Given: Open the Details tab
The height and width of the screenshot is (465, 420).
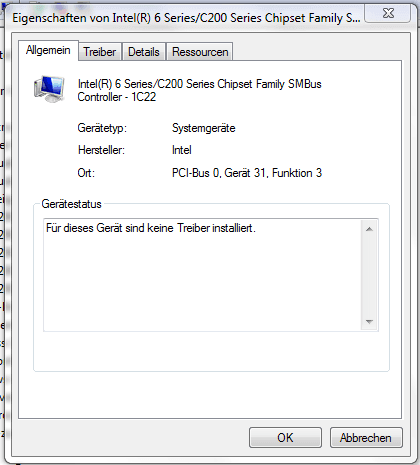Looking at the screenshot, I should (x=144, y=52).
